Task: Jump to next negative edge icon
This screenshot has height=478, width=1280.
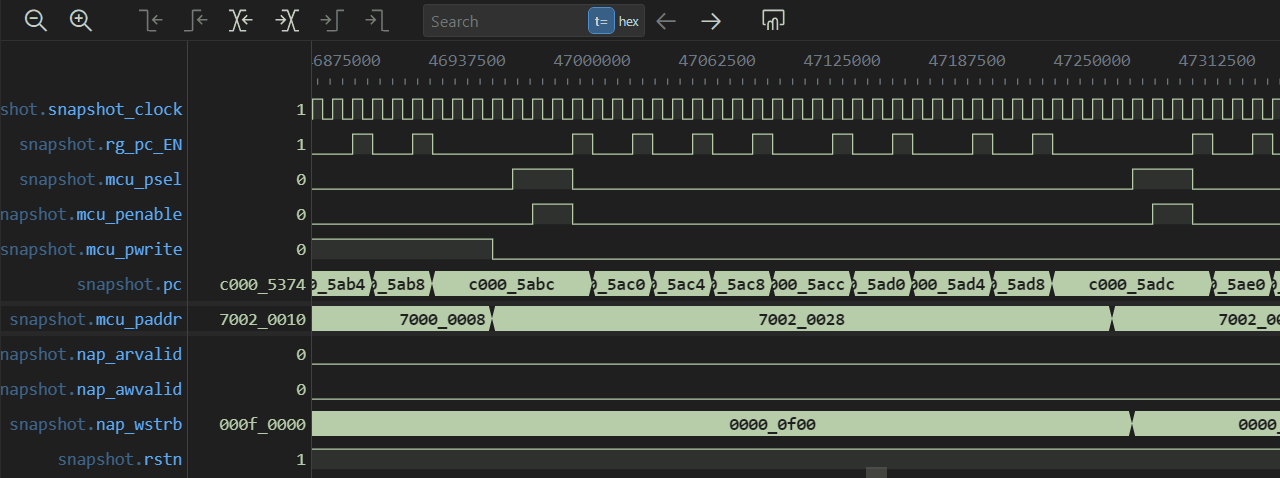Action: point(376,20)
